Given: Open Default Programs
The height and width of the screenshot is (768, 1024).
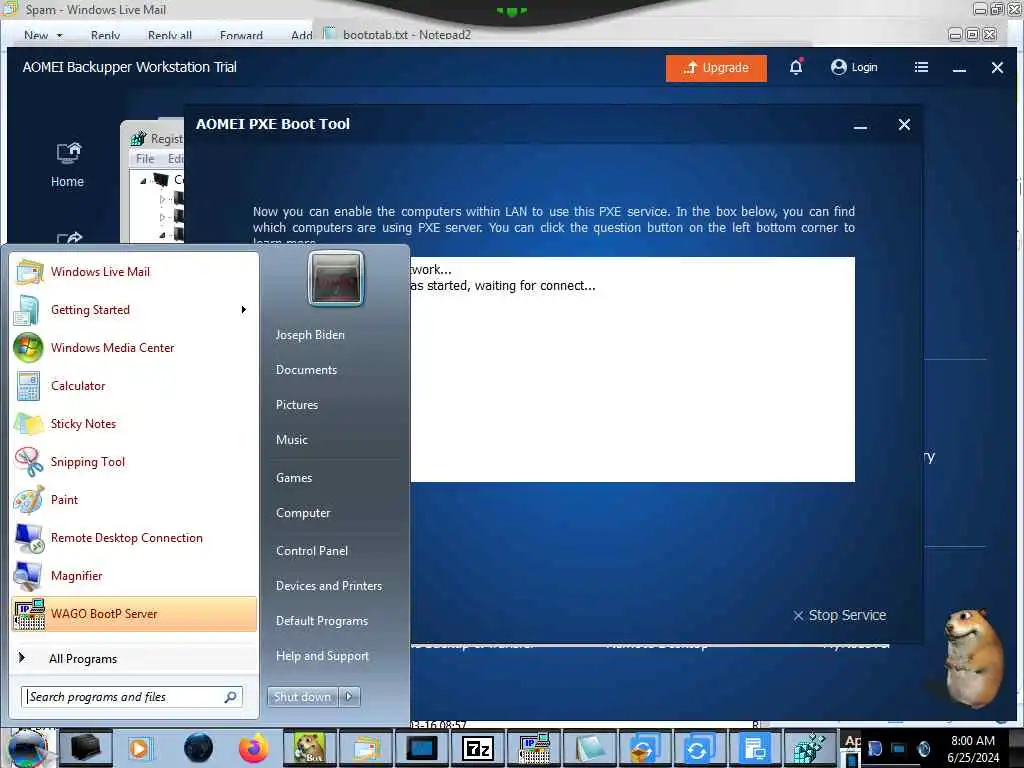Looking at the screenshot, I should pyautogui.click(x=322, y=620).
